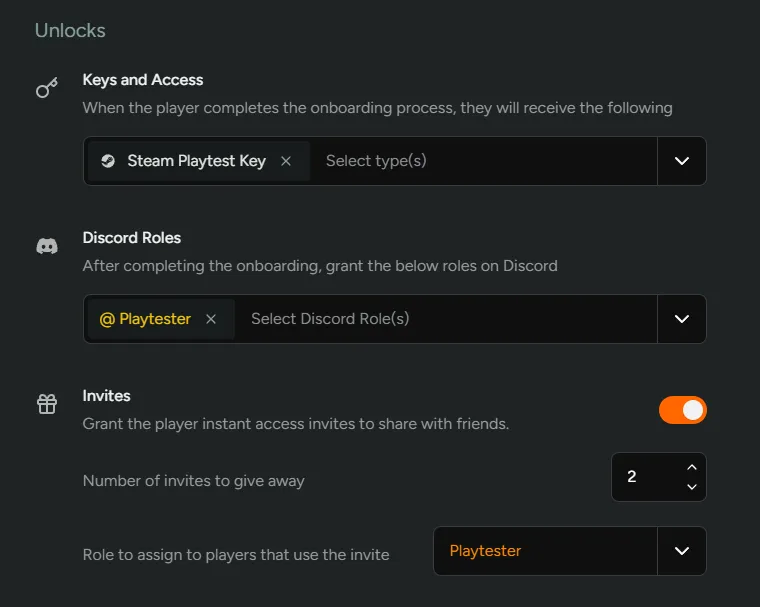Click the Steam Playtest Key chip label
This screenshot has width=760, height=607.
tap(196, 161)
